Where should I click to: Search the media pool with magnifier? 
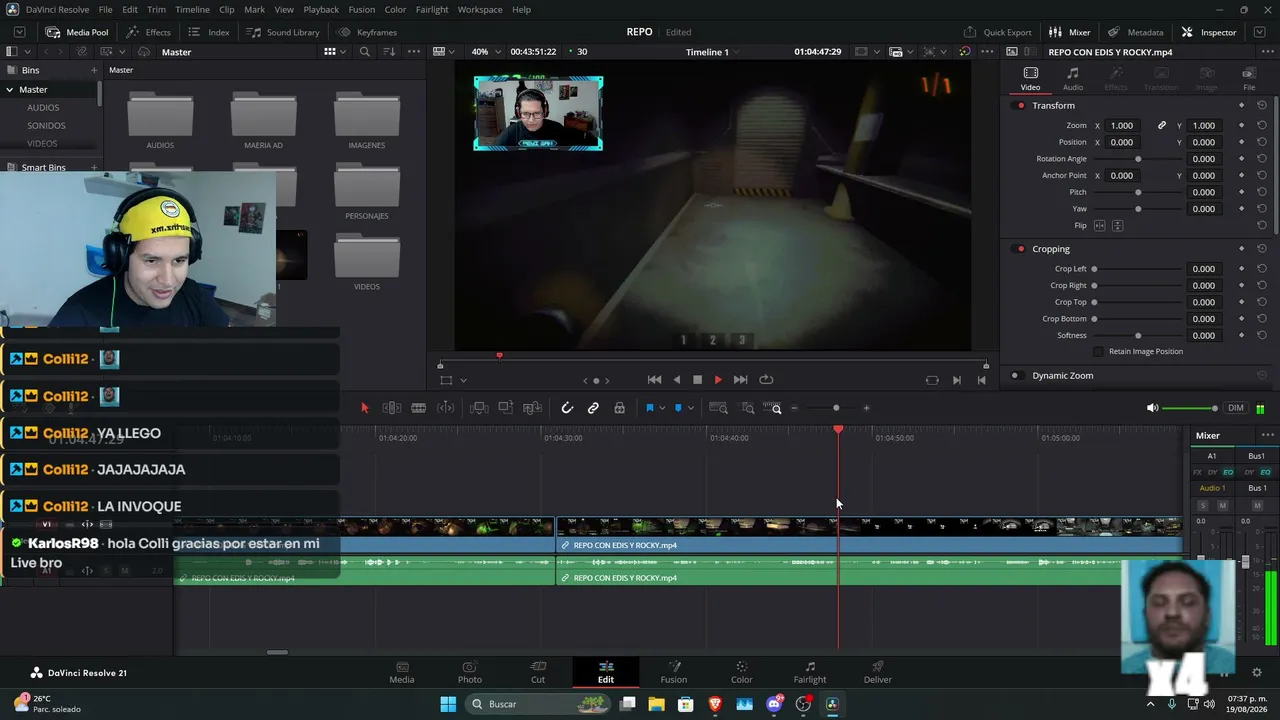pyautogui.click(x=364, y=52)
